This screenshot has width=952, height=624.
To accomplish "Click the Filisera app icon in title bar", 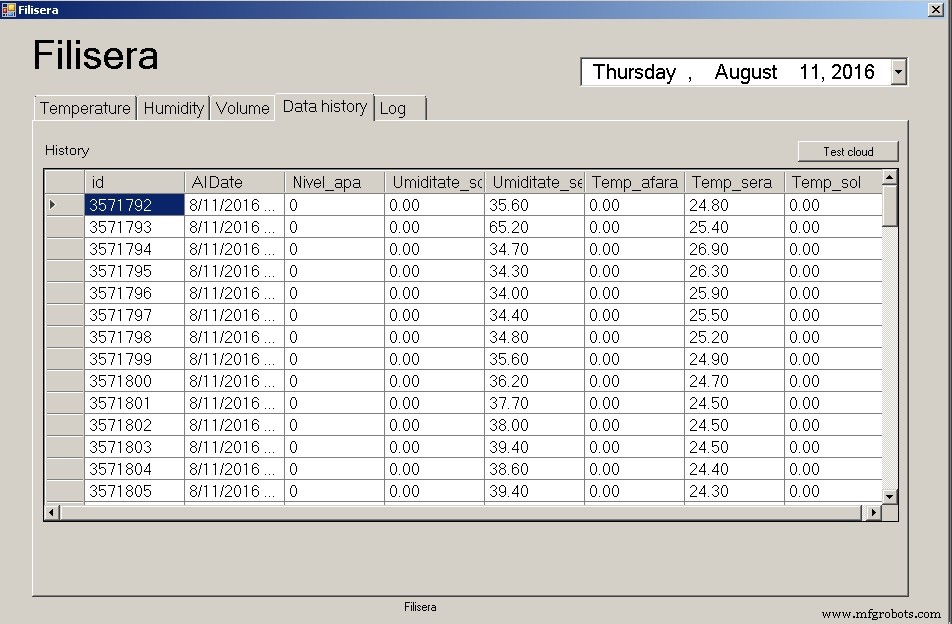I will click(x=8, y=9).
